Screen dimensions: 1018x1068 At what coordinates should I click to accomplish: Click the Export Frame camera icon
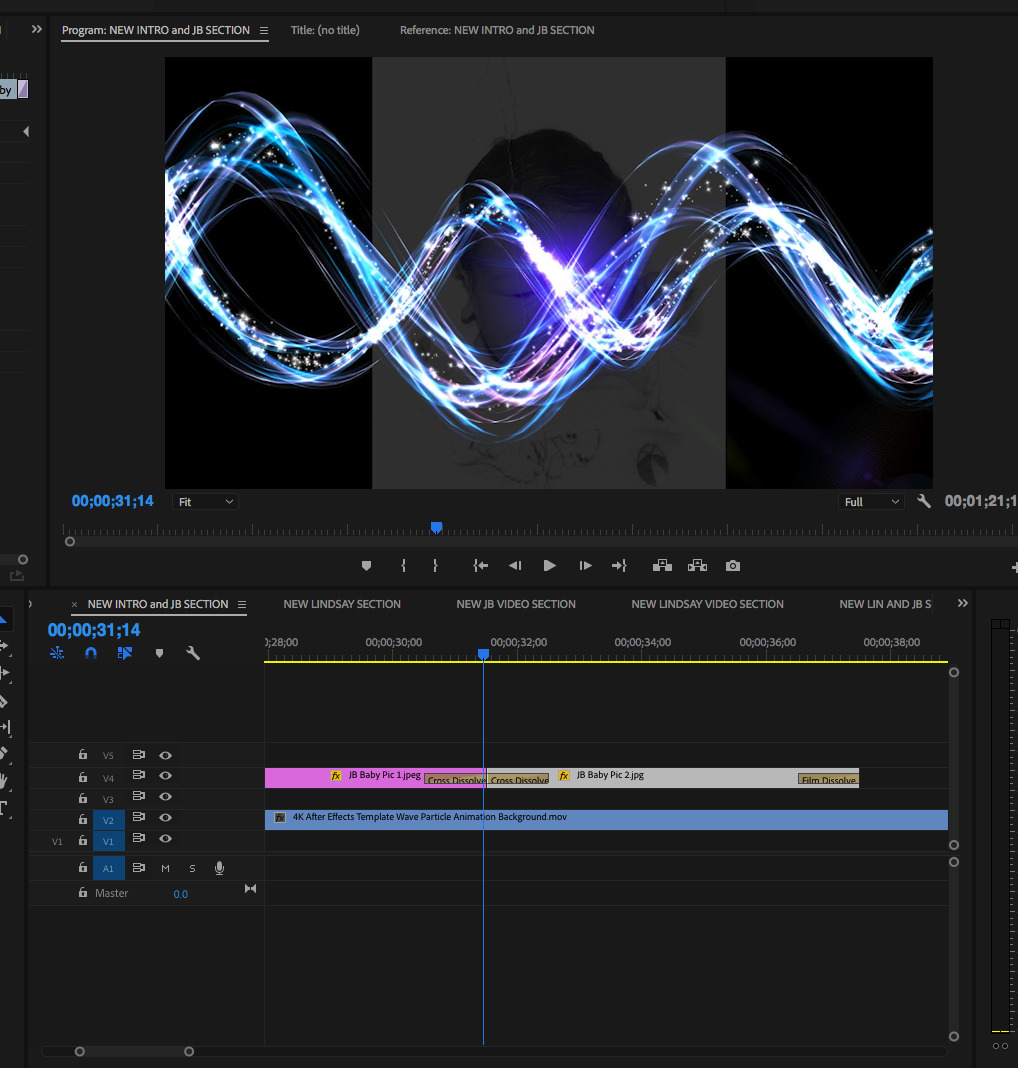coord(733,566)
